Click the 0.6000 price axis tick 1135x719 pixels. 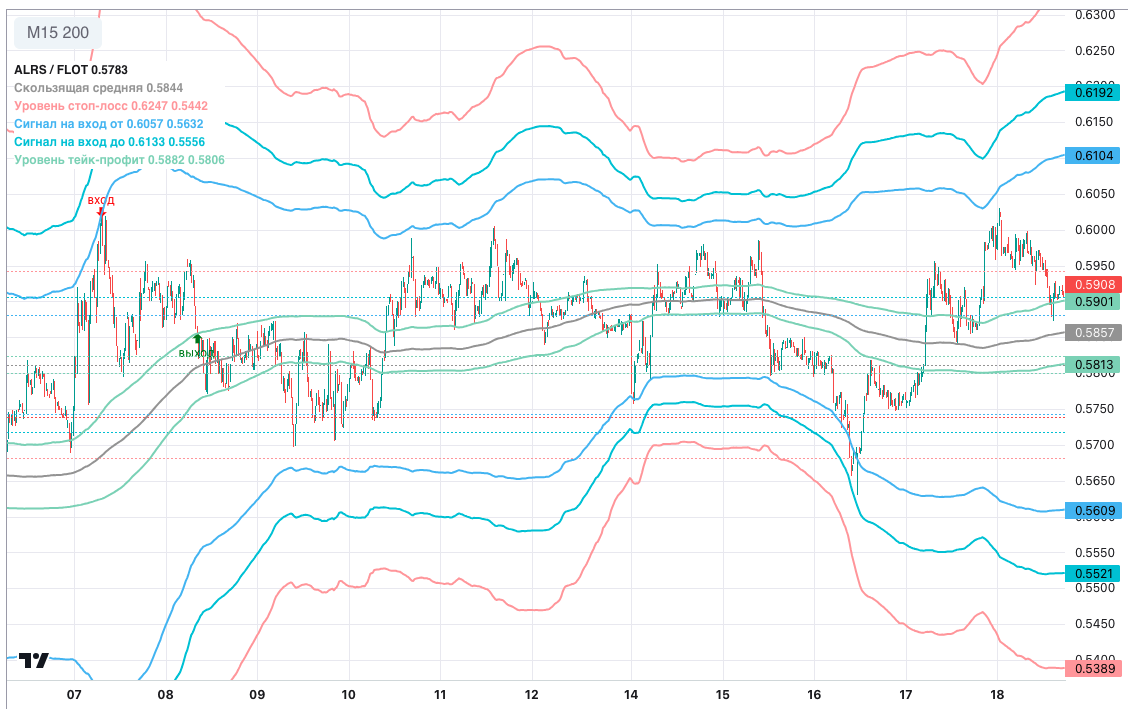[1094, 230]
